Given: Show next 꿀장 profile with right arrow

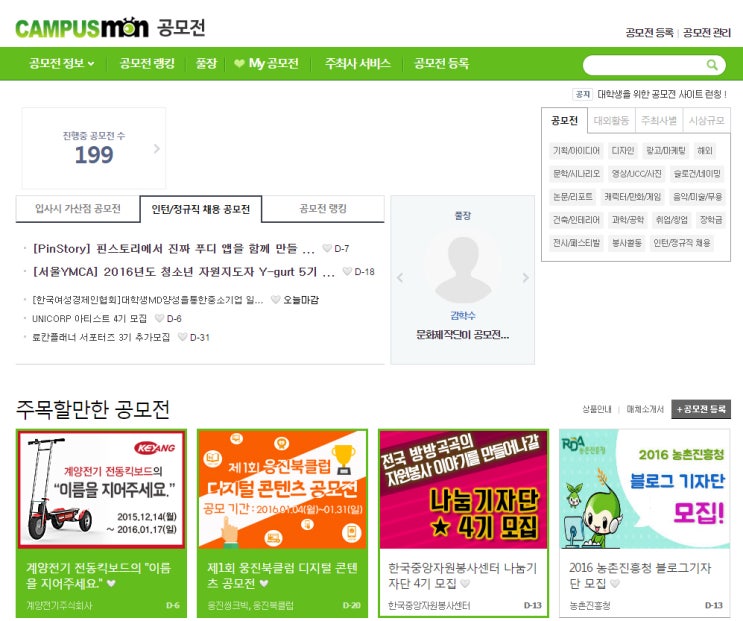Looking at the screenshot, I should tap(525, 278).
